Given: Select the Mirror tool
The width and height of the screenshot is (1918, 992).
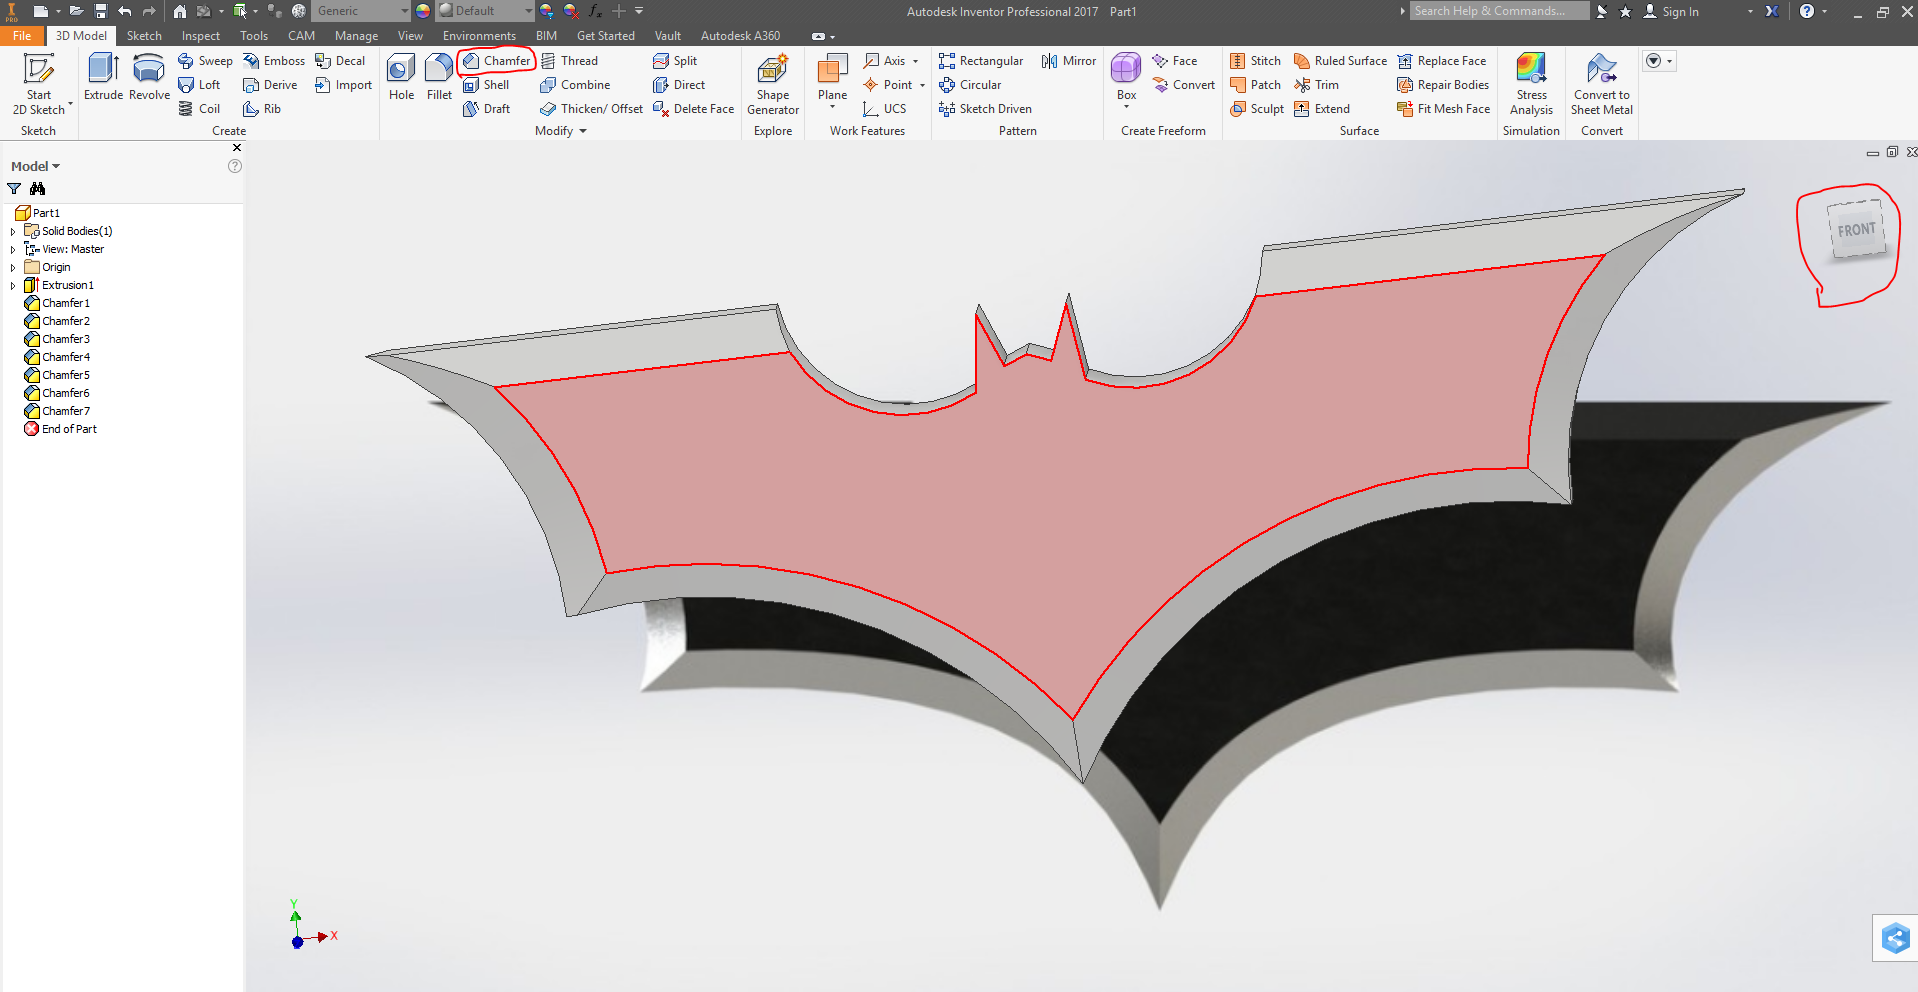Looking at the screenshot, I should click(x=1069, y=61).
